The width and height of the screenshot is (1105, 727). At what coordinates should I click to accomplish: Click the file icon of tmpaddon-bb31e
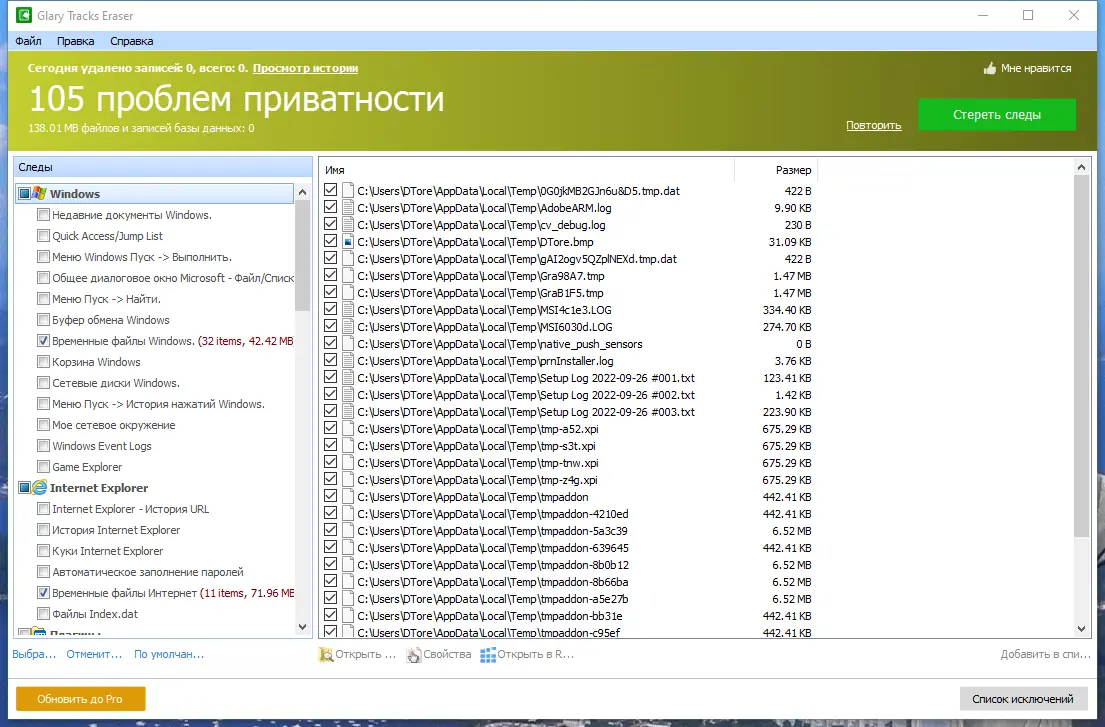tap(347, 616)
